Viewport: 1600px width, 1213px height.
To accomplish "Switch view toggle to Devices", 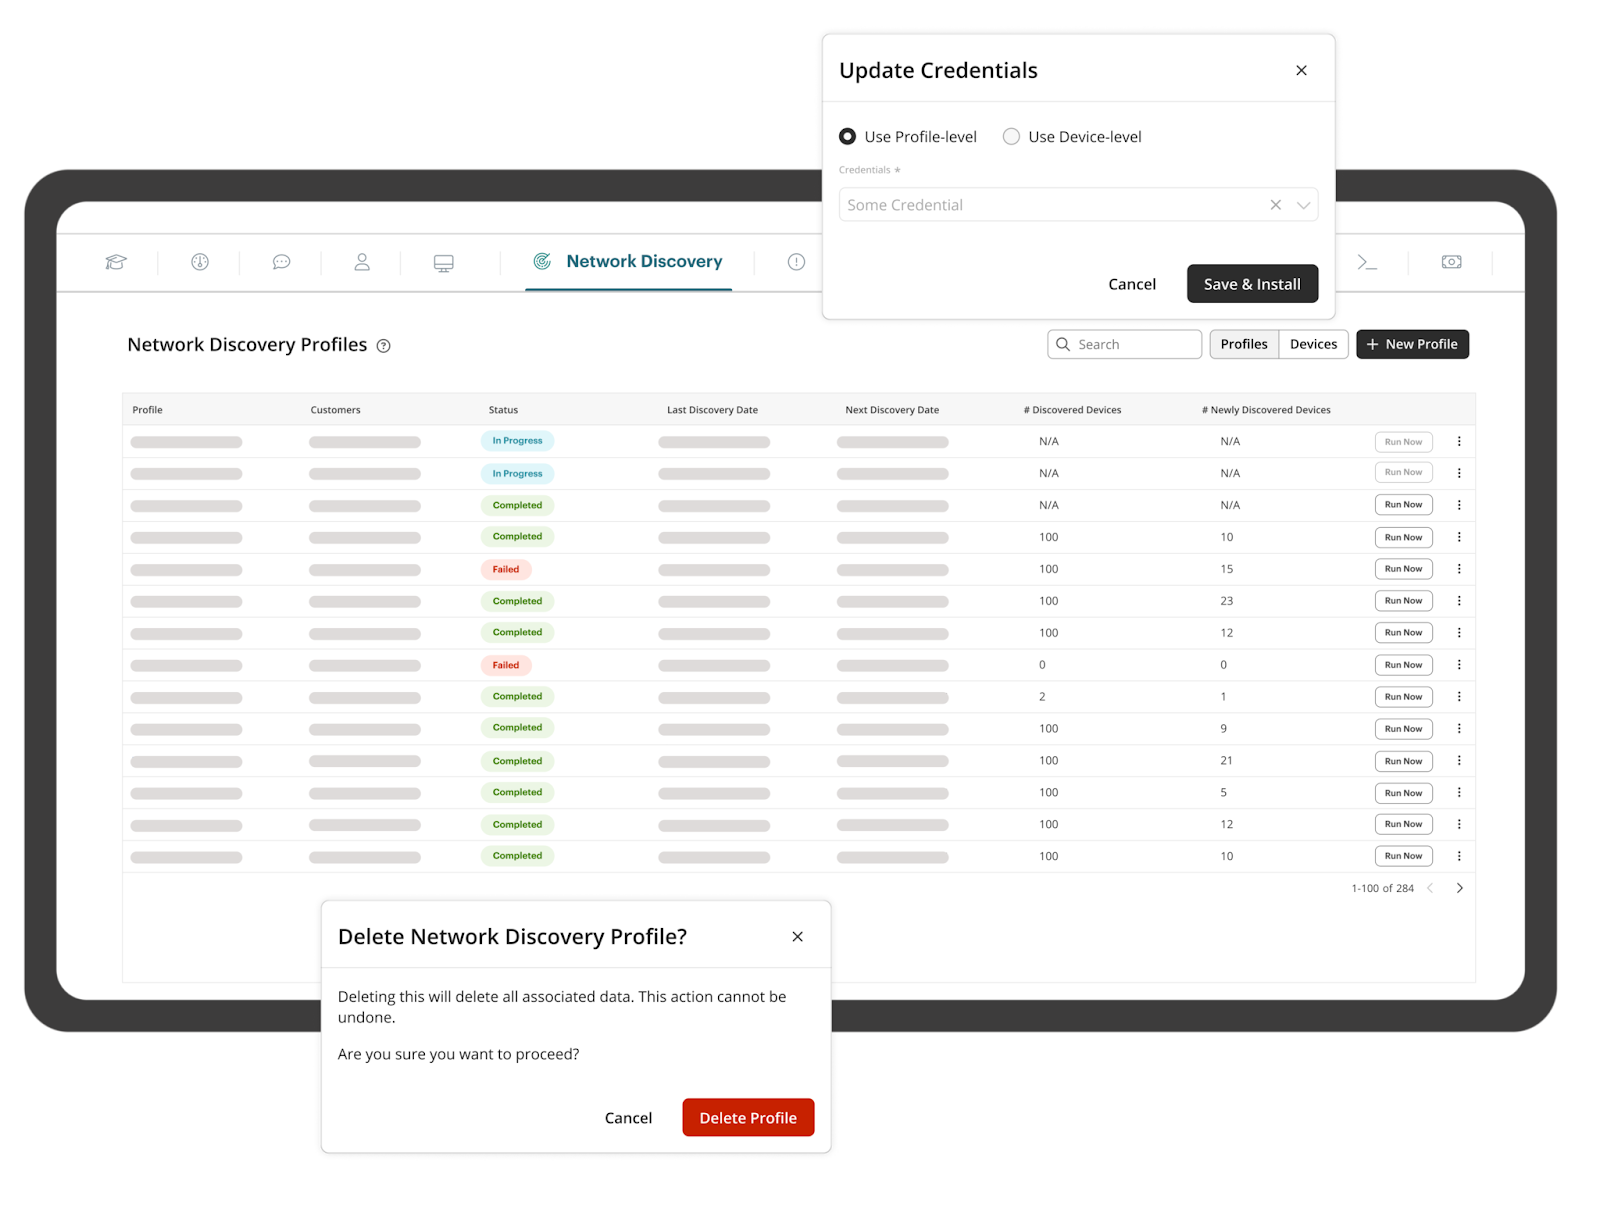I will pyautogui.click(x=1313, y=344).
